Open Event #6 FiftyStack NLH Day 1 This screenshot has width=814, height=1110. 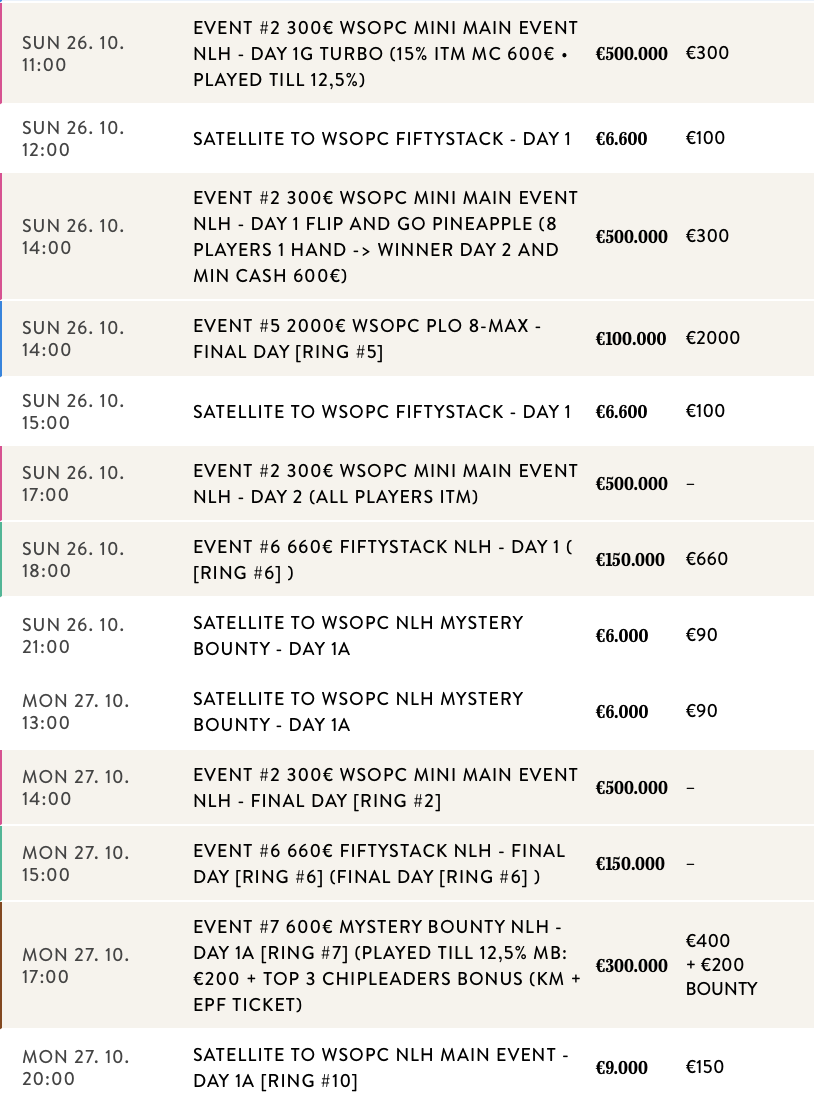point(383,560)
